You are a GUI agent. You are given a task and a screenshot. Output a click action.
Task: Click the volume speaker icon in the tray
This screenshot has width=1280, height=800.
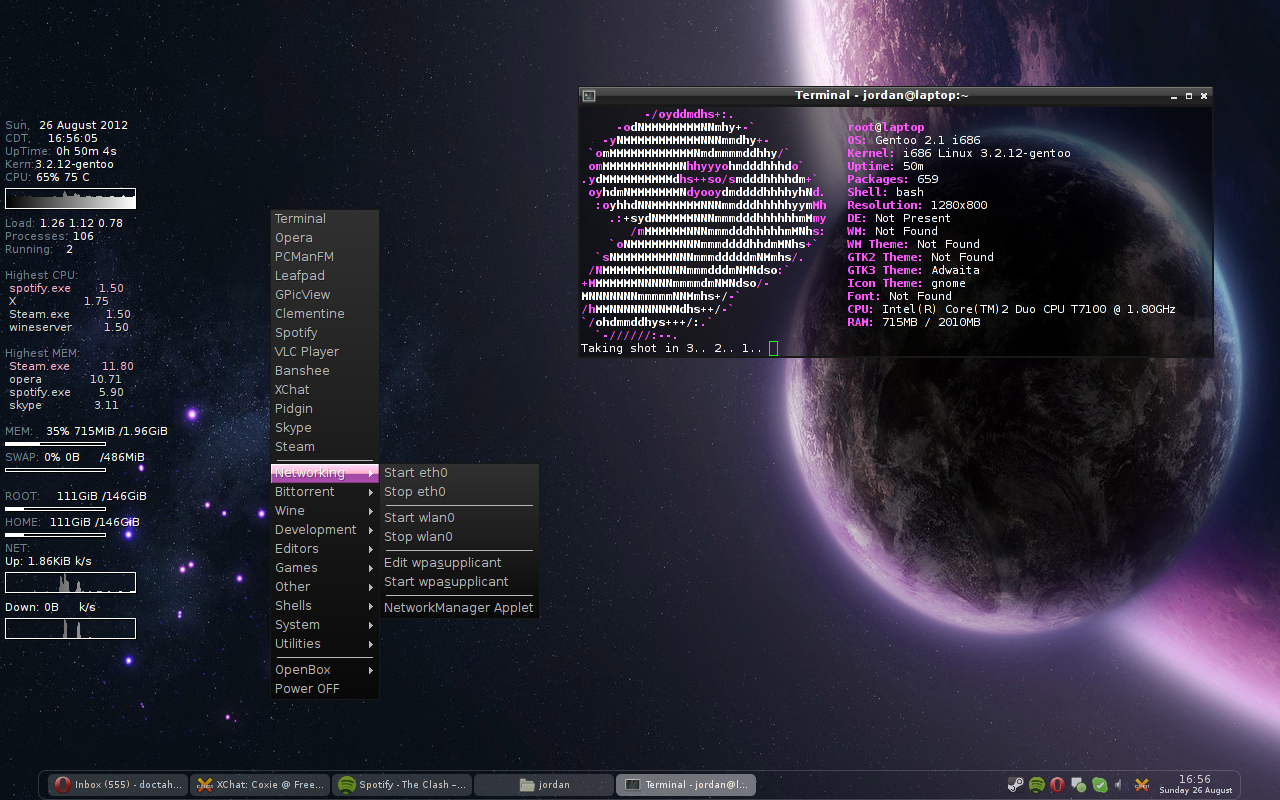(1121, 785)
